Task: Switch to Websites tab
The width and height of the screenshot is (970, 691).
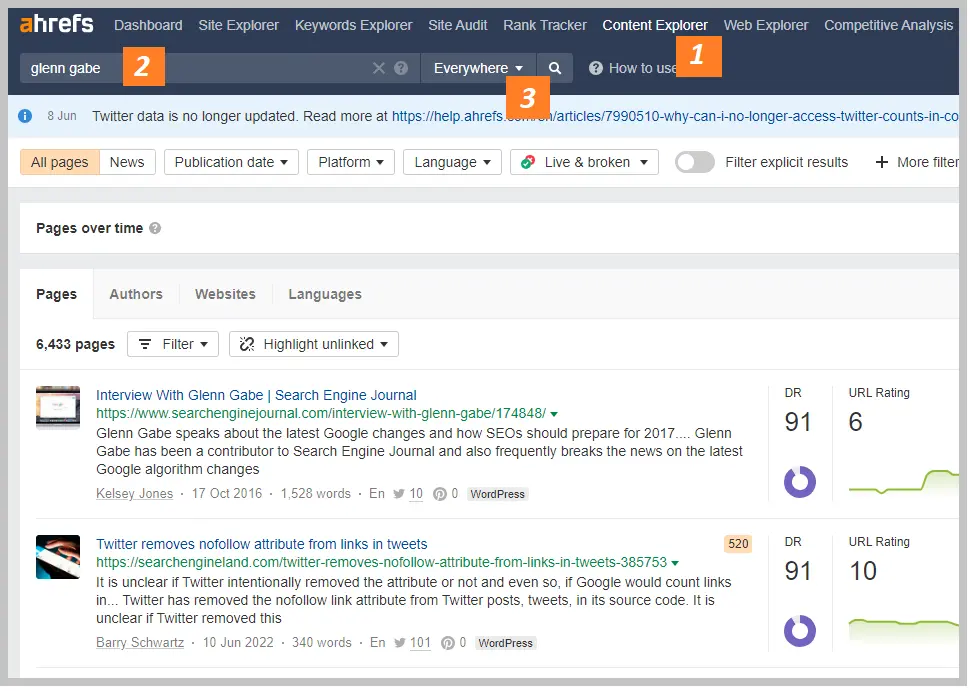Action: click(x=225, y=294)
